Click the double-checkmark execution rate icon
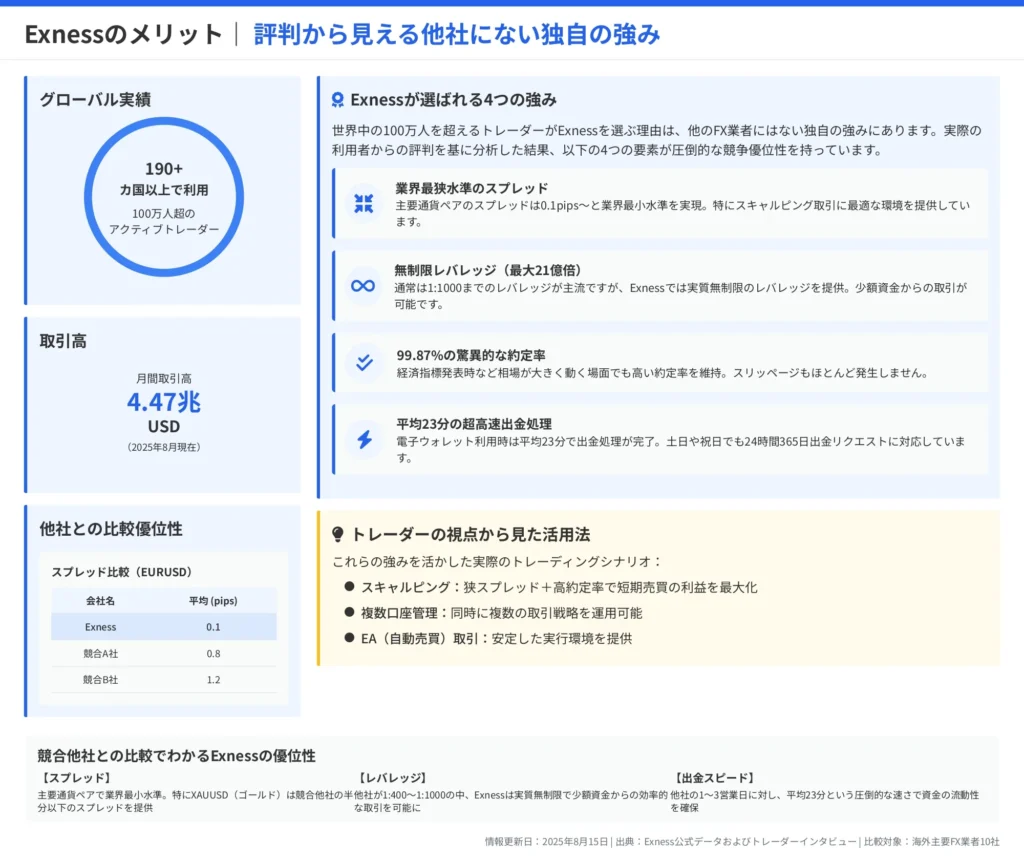Viewport: 1024px width, 861px height. pos(364,362)
